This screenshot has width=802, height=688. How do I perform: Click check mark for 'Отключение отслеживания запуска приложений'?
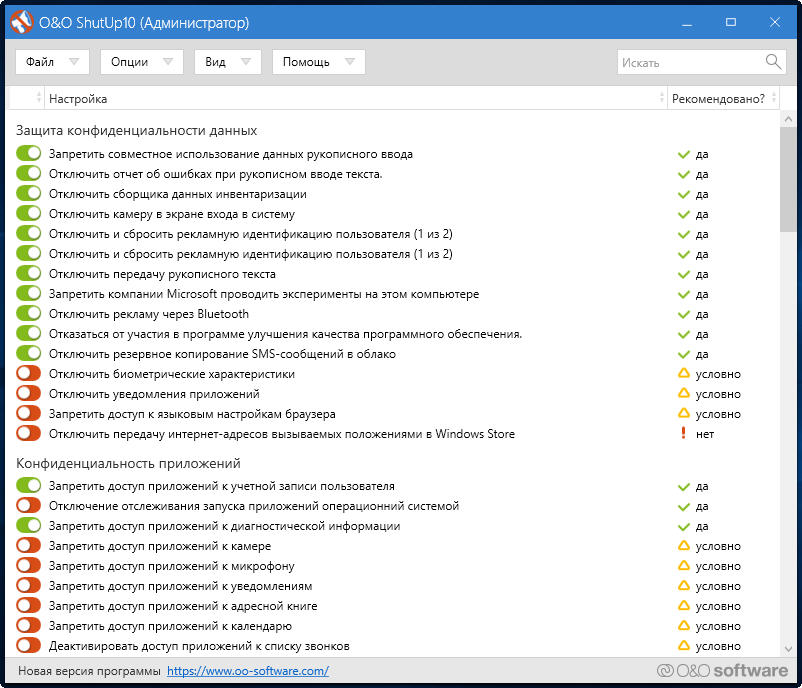683,506
